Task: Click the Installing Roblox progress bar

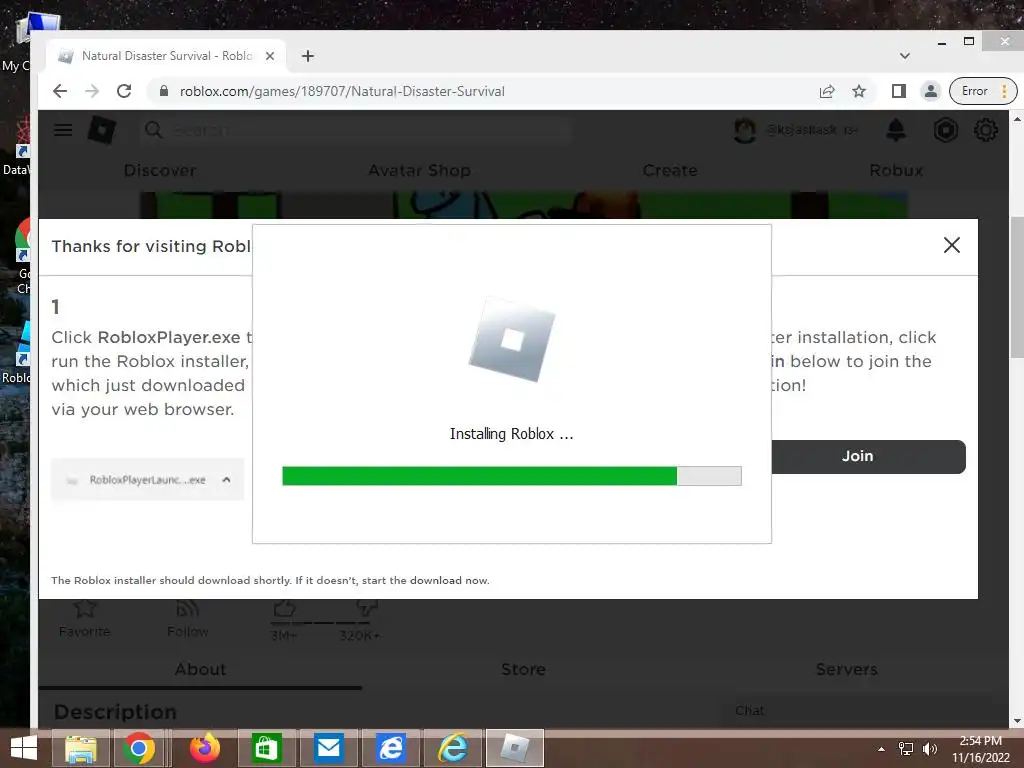Action: click(x=511, y=476)
